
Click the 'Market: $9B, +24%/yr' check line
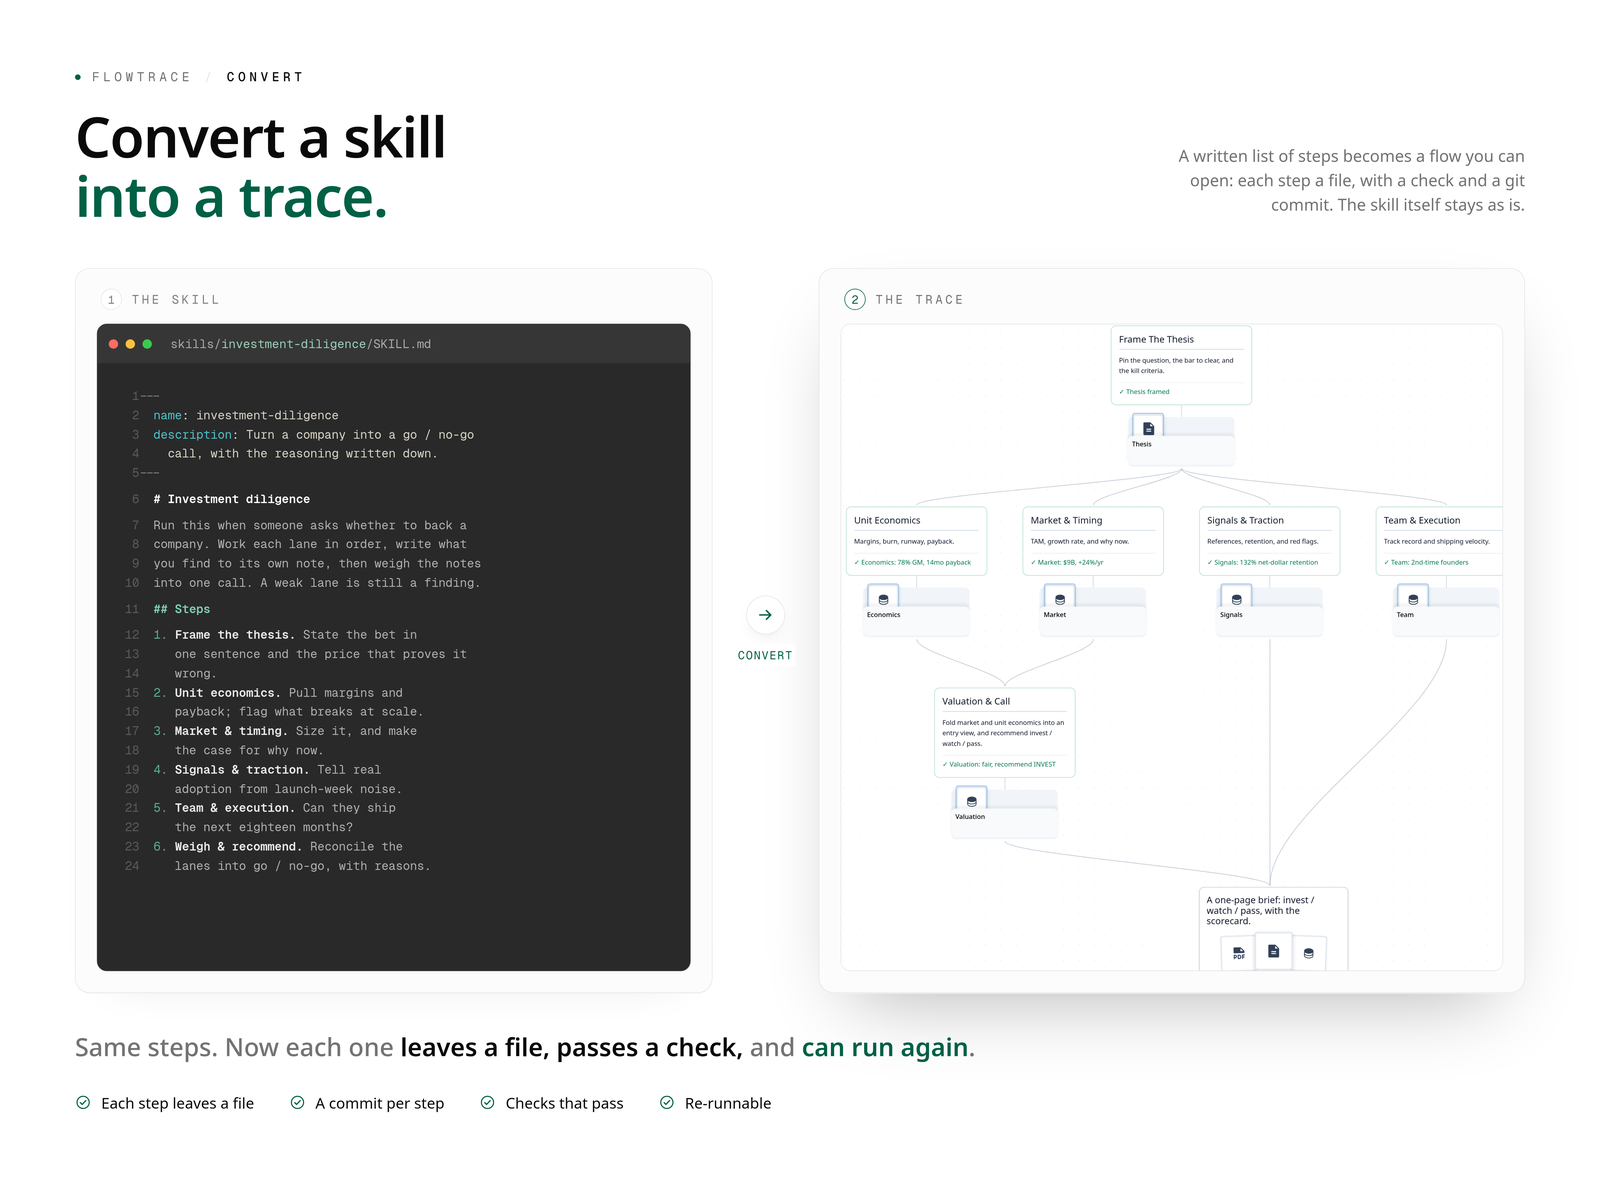click(x=1067, y=562)
